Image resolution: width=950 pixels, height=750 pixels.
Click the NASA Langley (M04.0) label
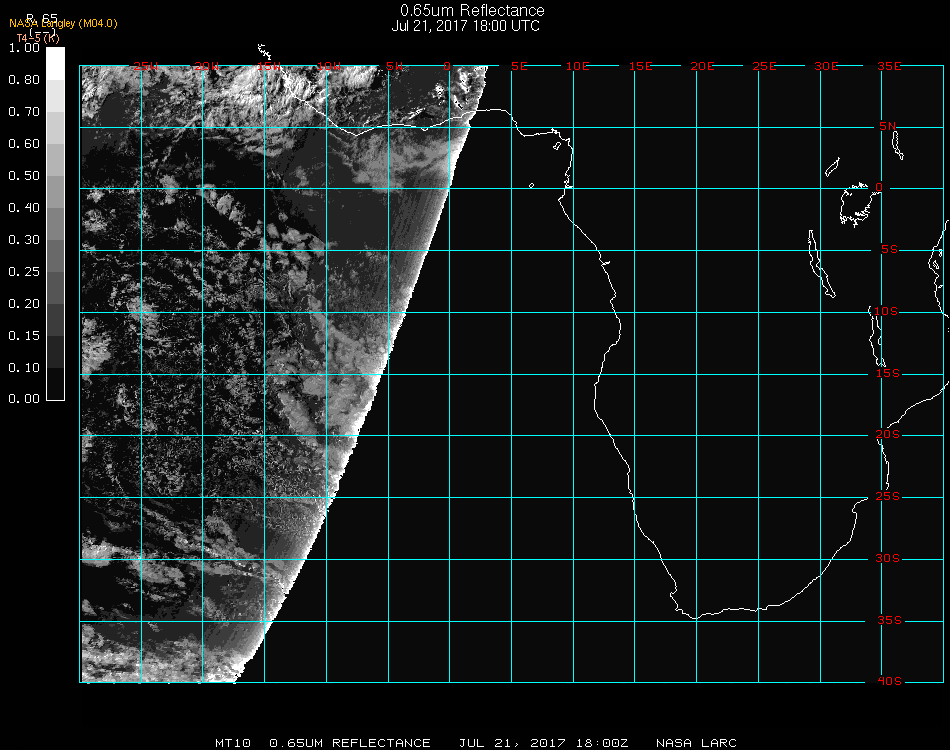[63, 23]
